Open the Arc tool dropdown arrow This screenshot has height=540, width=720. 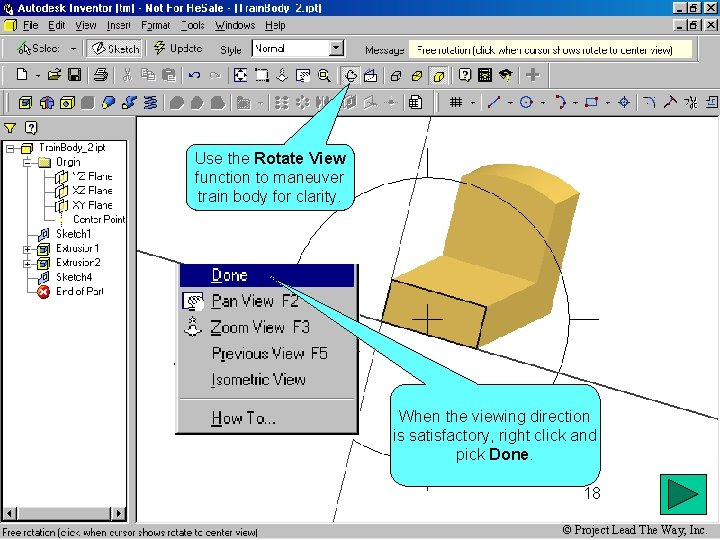pos(575,102)
